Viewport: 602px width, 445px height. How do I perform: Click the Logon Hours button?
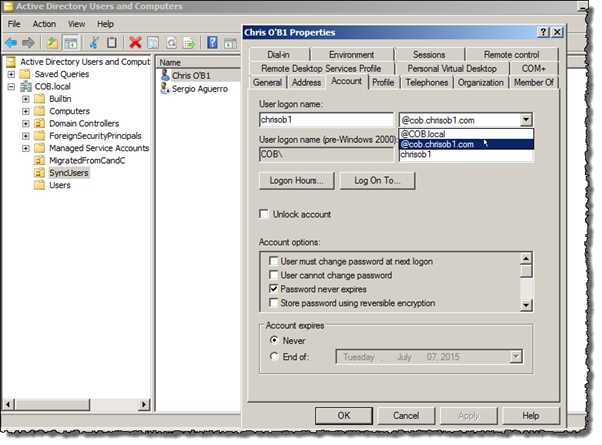[296, 180]
